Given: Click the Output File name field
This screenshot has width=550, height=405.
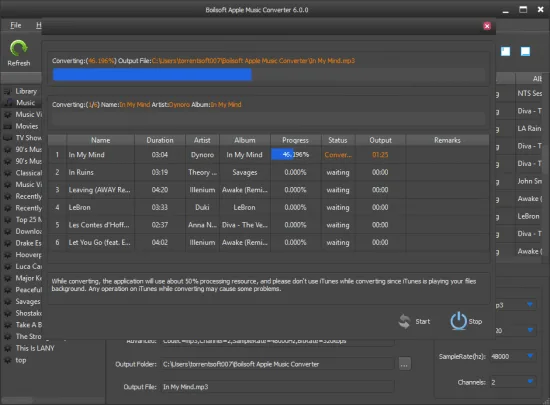Looking at the screenshot, I should 277,387.
